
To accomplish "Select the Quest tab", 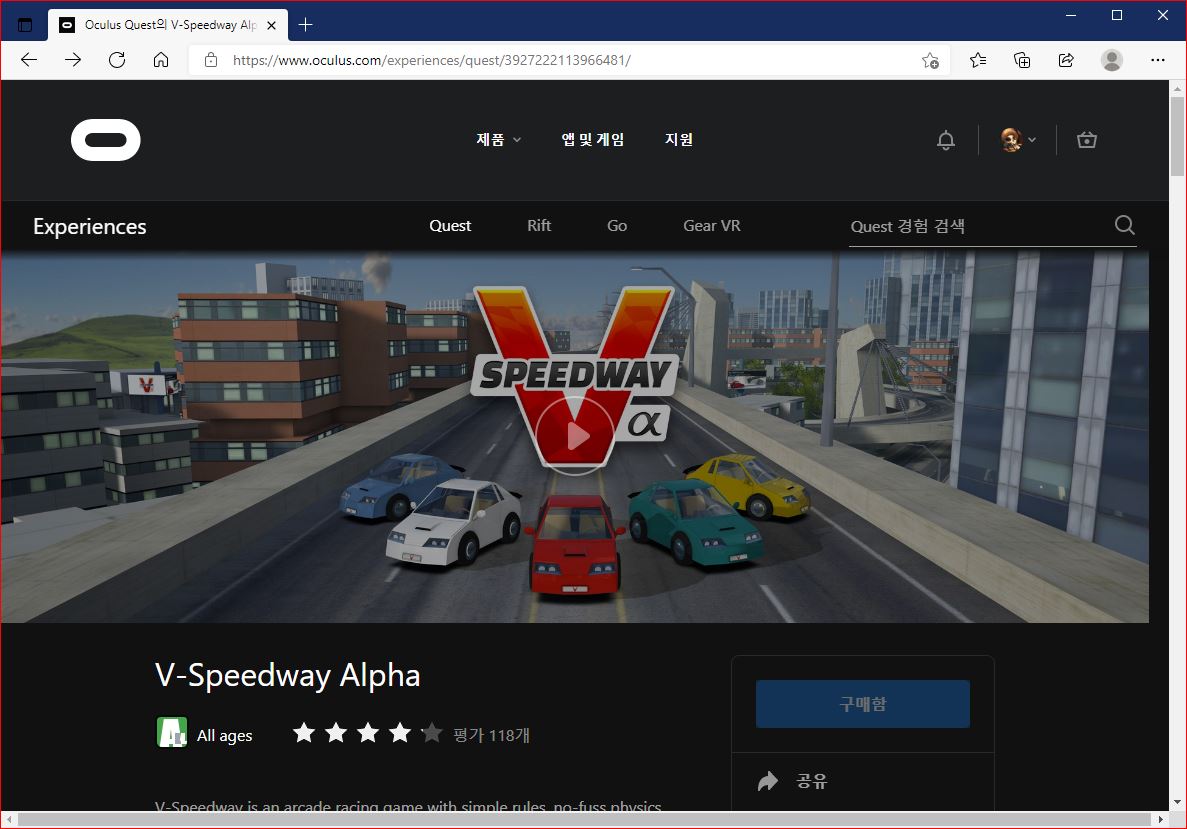I will coord(450,226).
